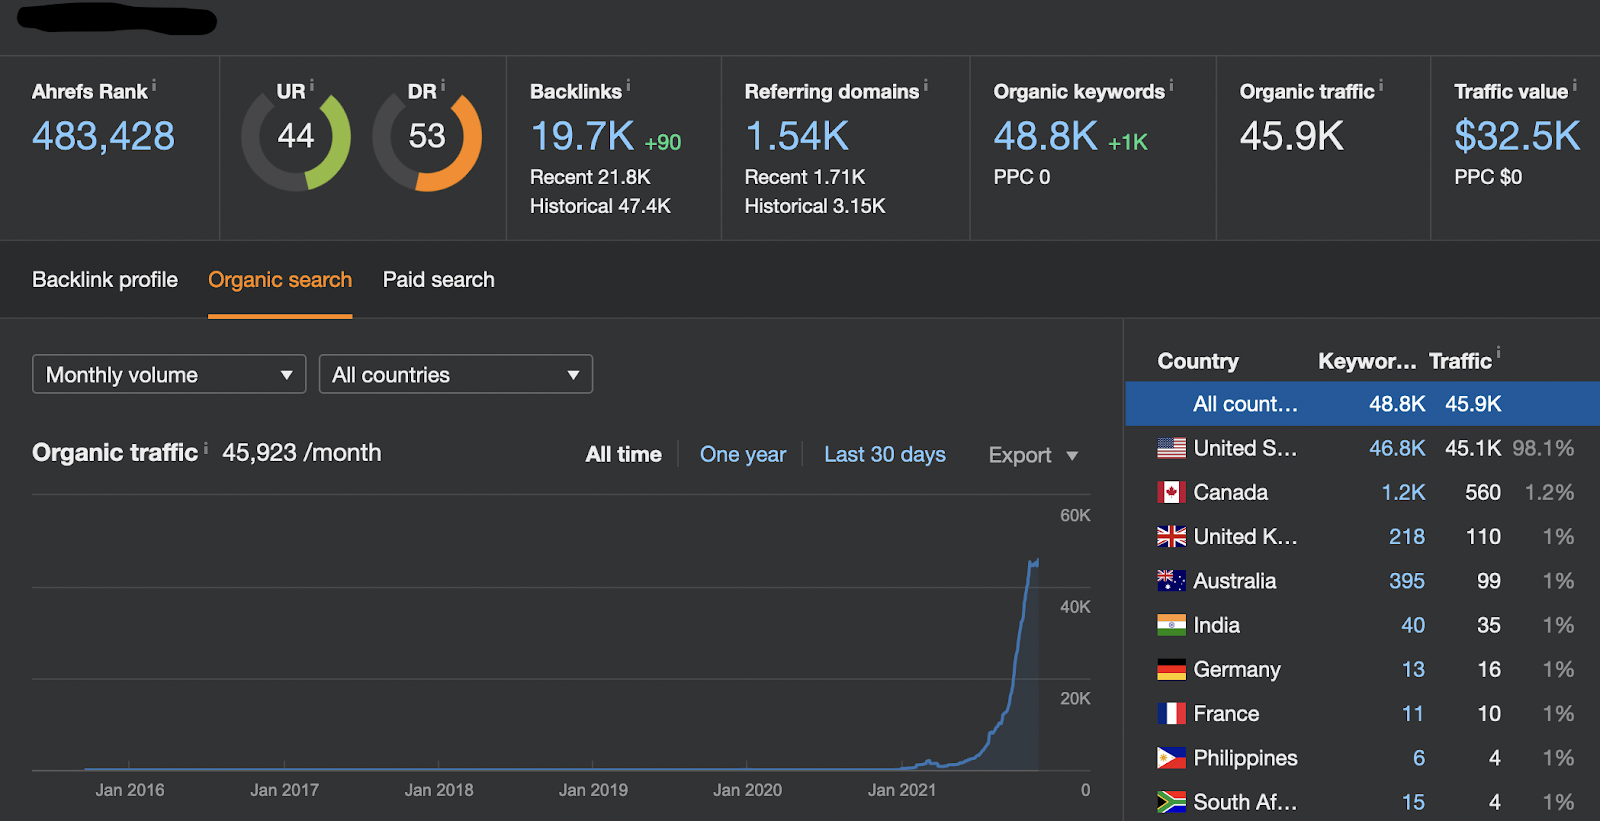Click the United States flag icon
Image resolution: width=1600 pixels, height=821 pixels.
point(1171,448)
